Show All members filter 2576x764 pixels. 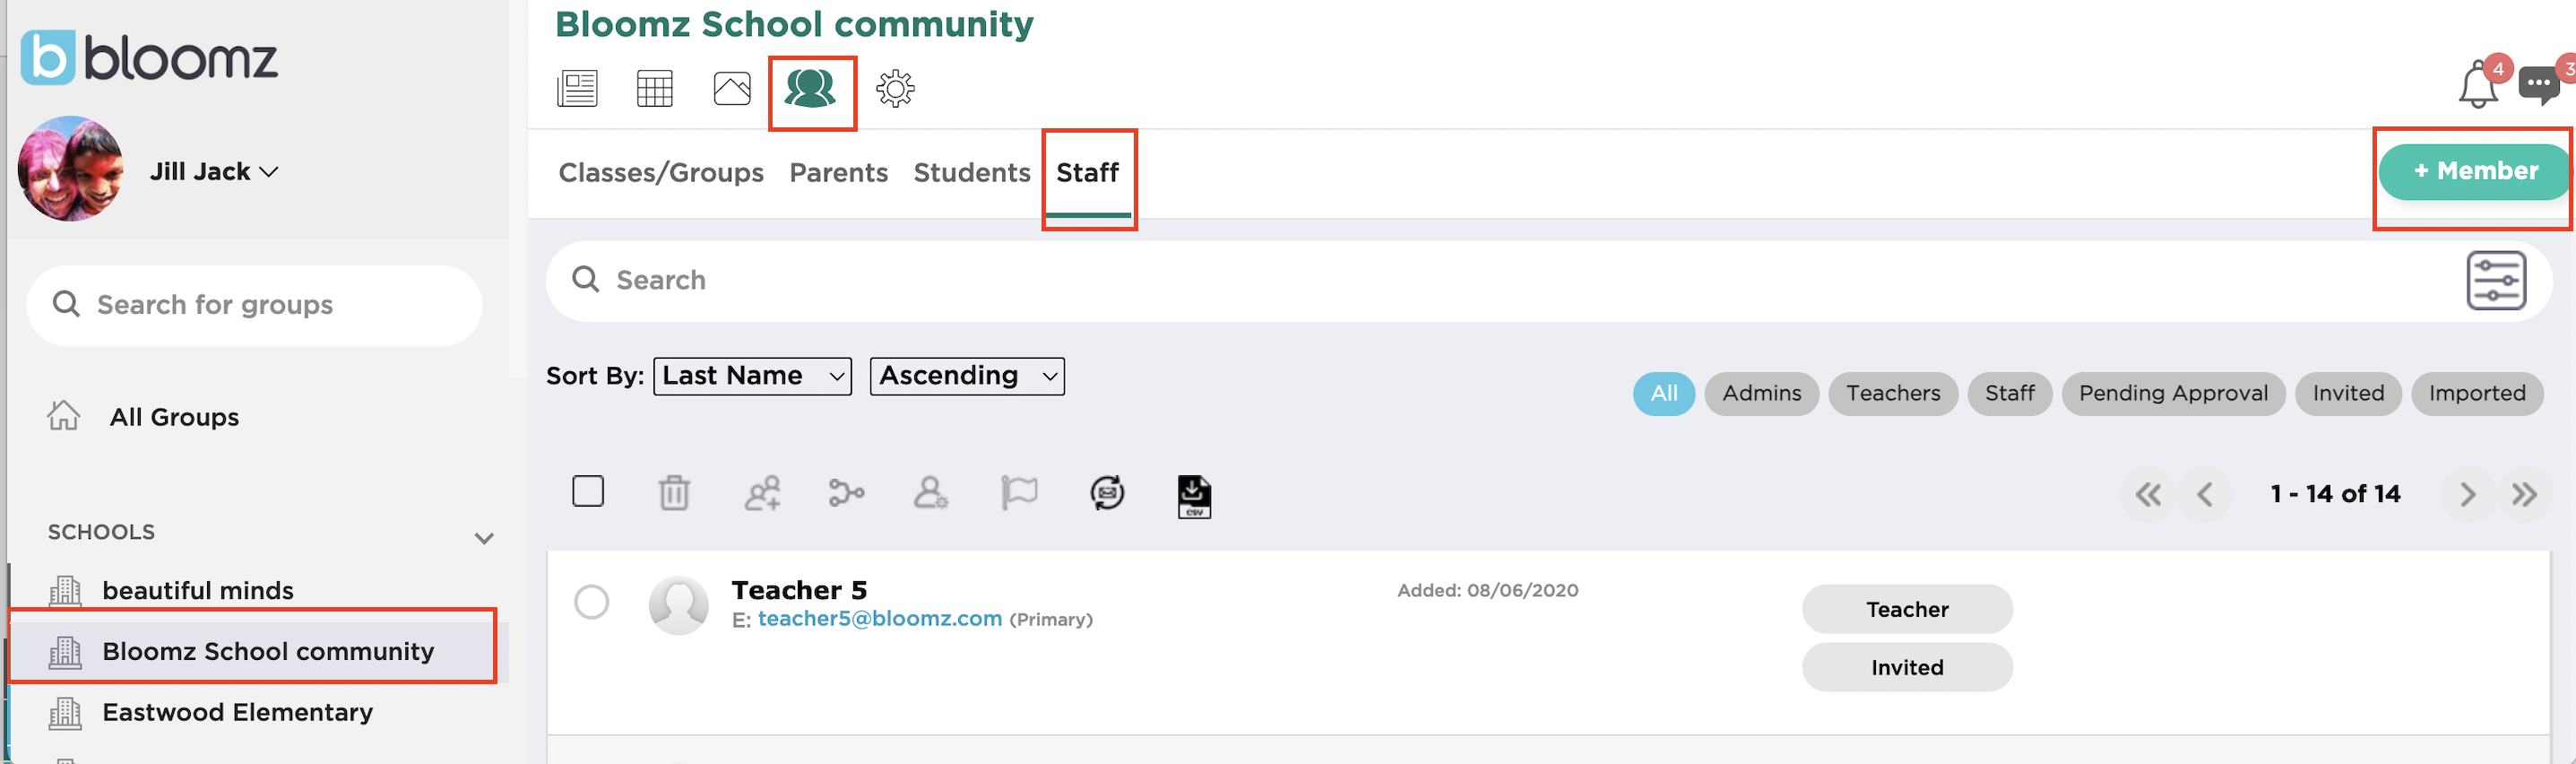pyautogui.click(x=1664, y=394)
